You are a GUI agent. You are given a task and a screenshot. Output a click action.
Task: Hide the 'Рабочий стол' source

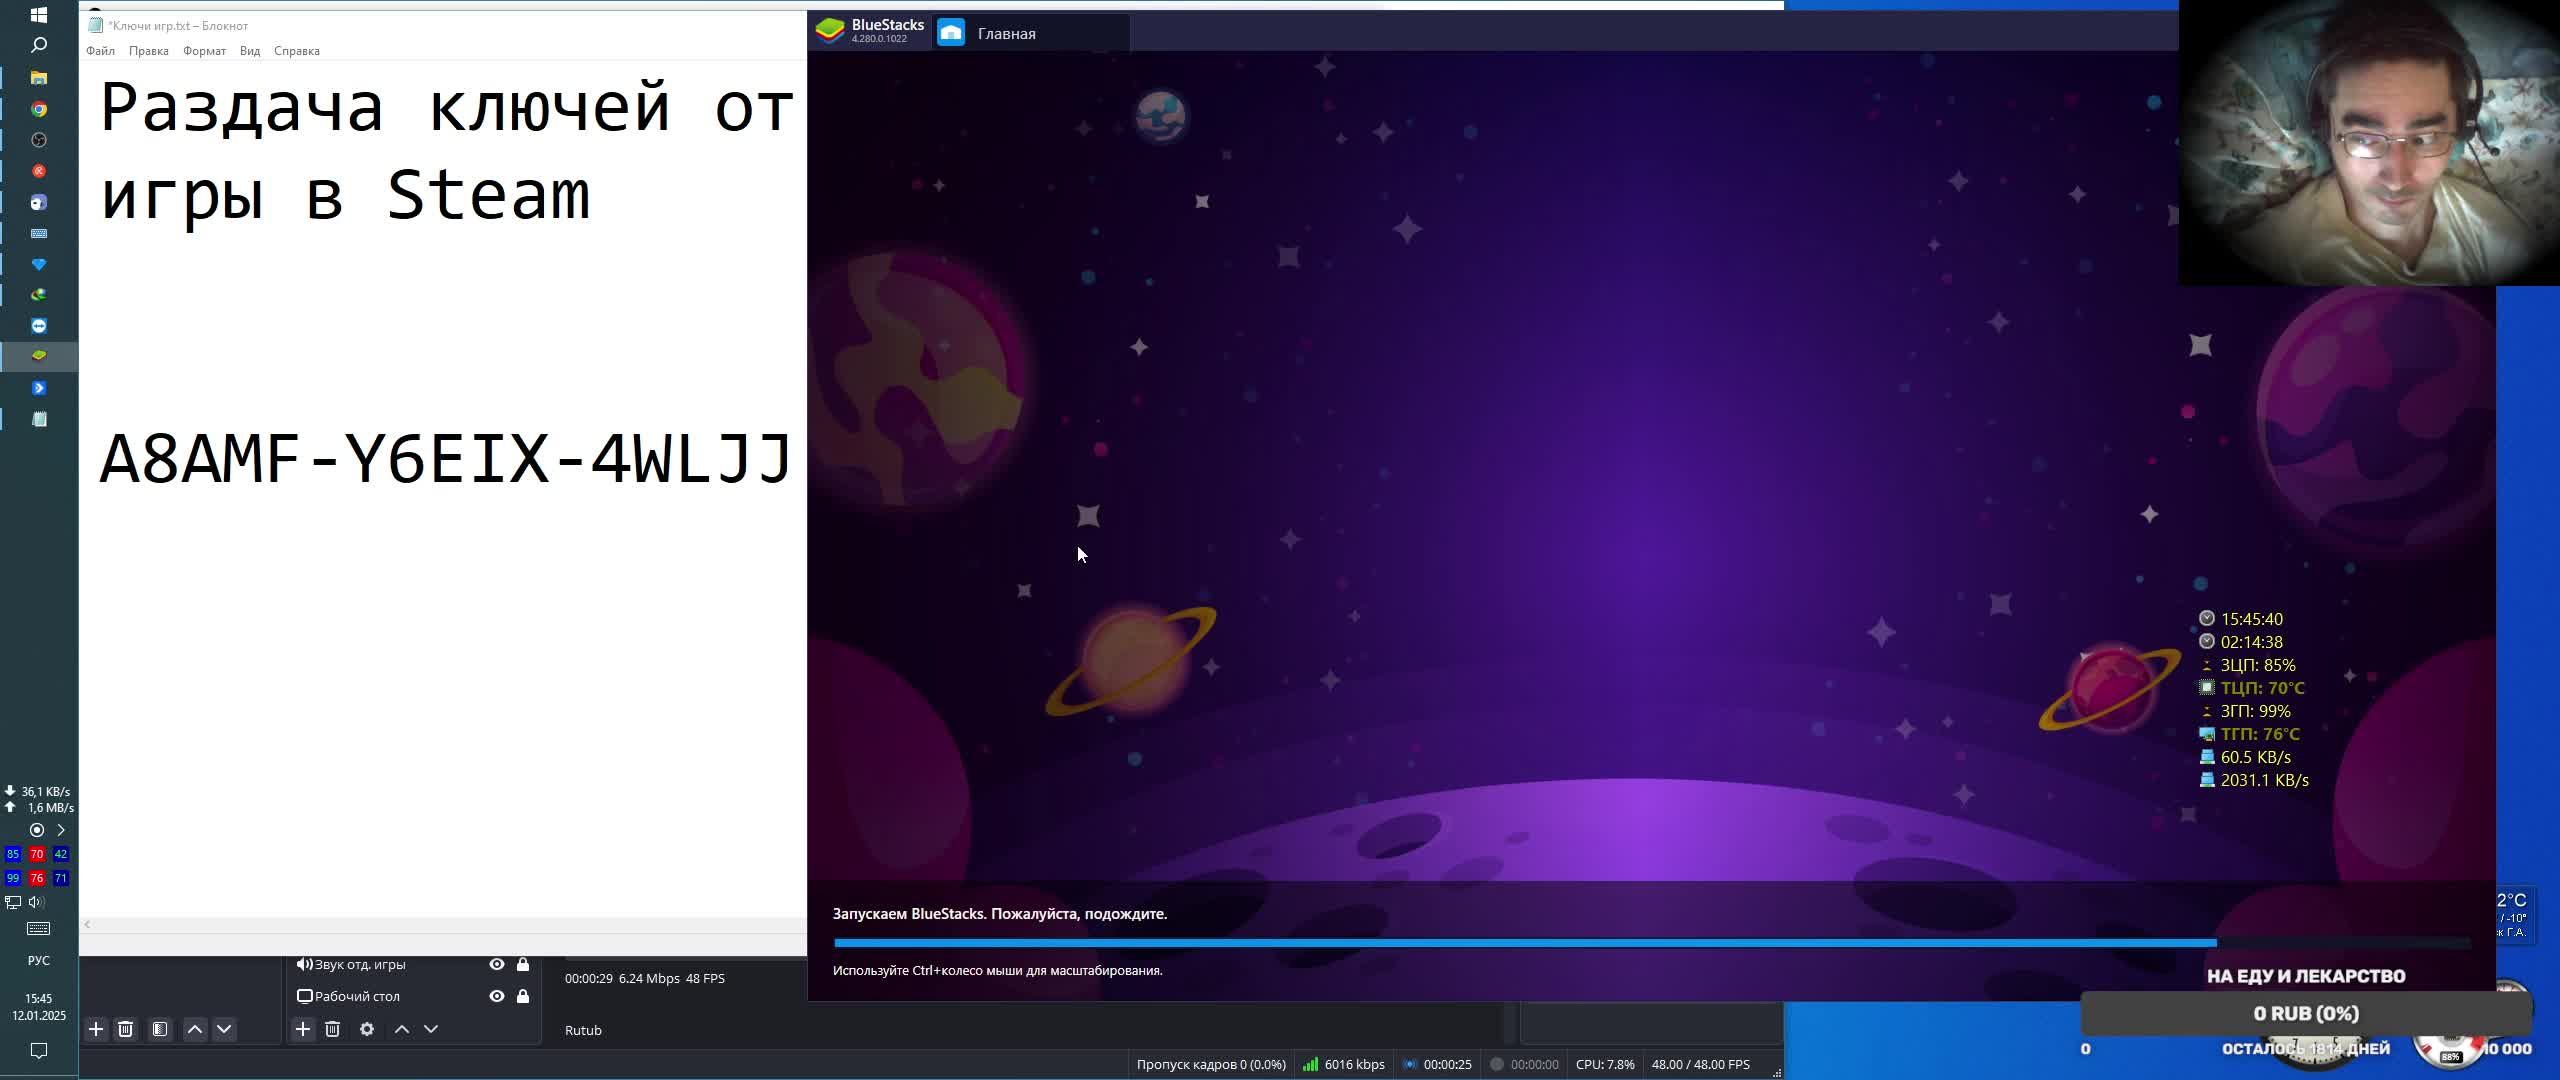pyautogui.click(x=496, y=996)
